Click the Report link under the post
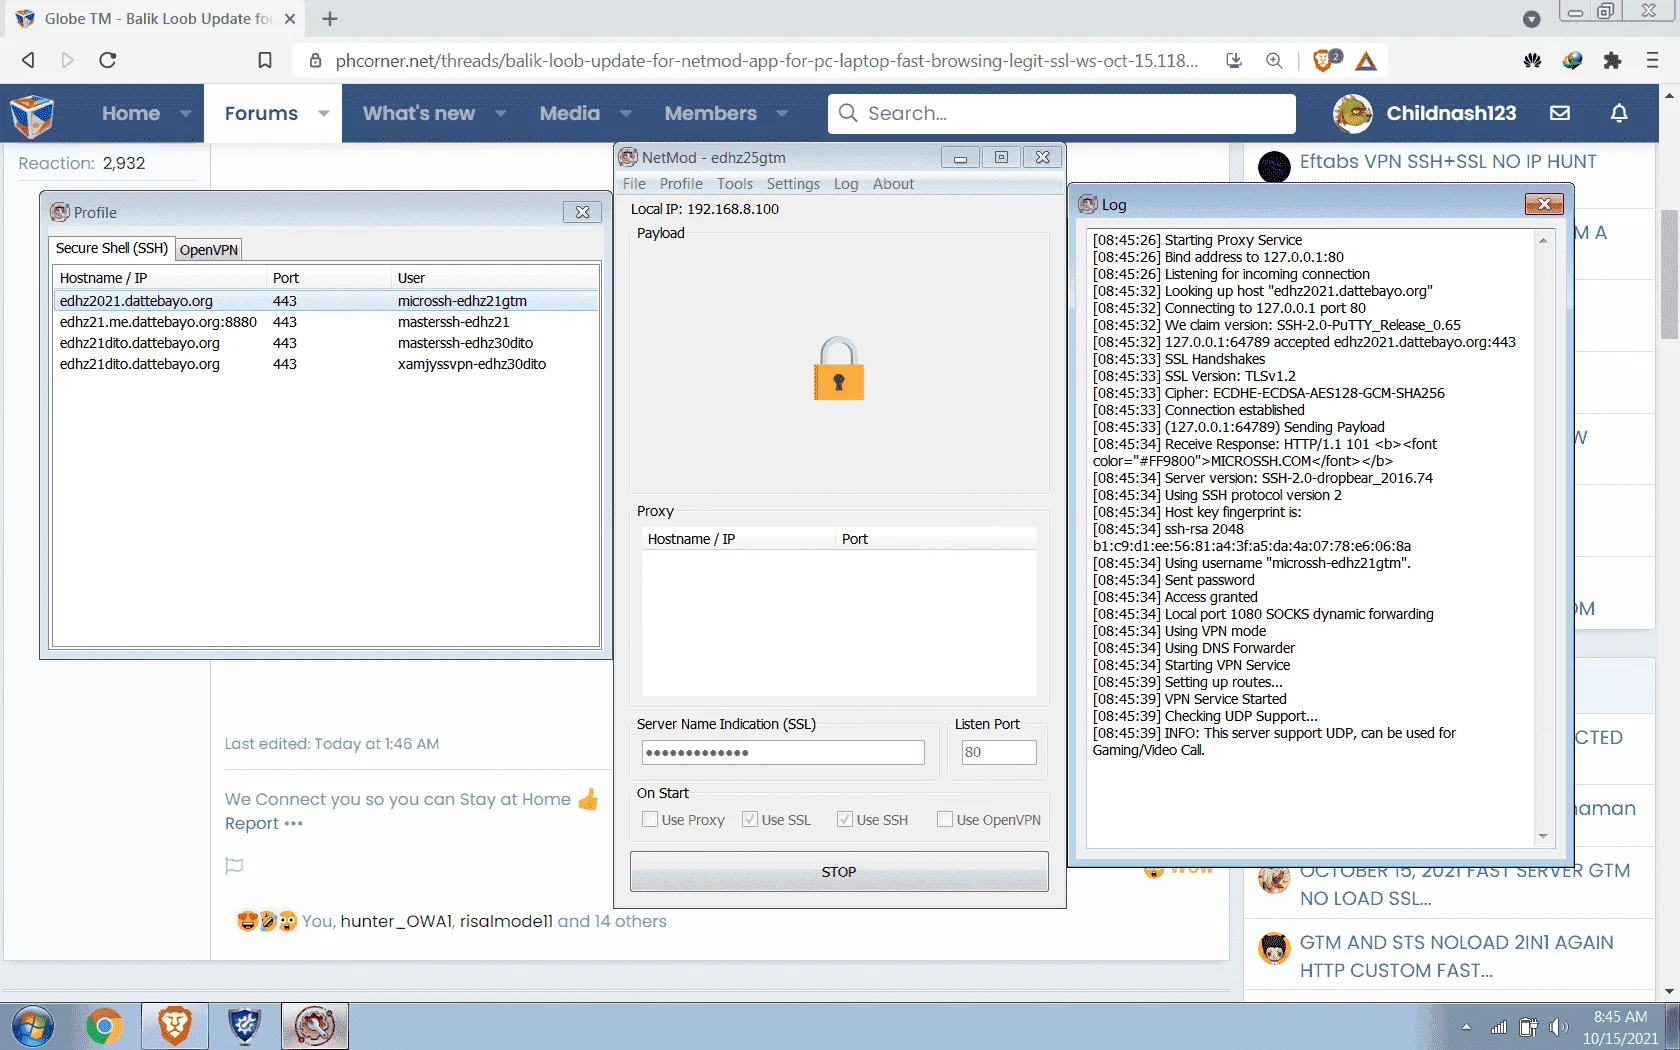1680x1050 pixels. point(251,824)
